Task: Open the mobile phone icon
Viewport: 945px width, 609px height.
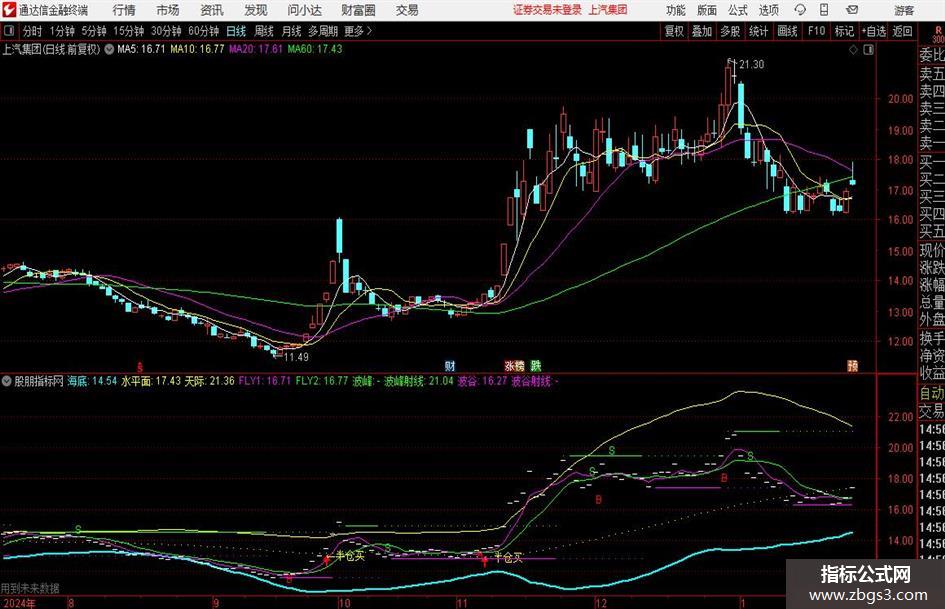Action: pyautogui.click(x=824, y=10)
